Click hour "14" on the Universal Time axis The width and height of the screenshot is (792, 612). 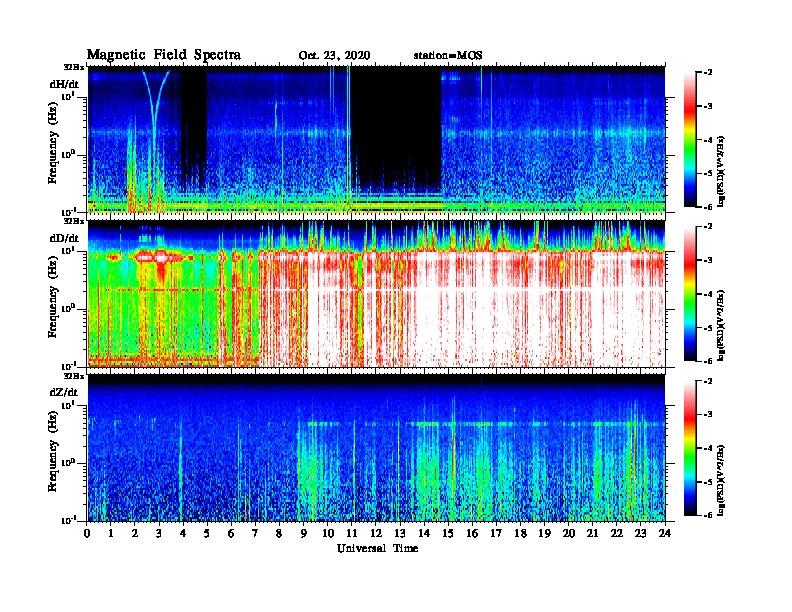pos(424,534)
